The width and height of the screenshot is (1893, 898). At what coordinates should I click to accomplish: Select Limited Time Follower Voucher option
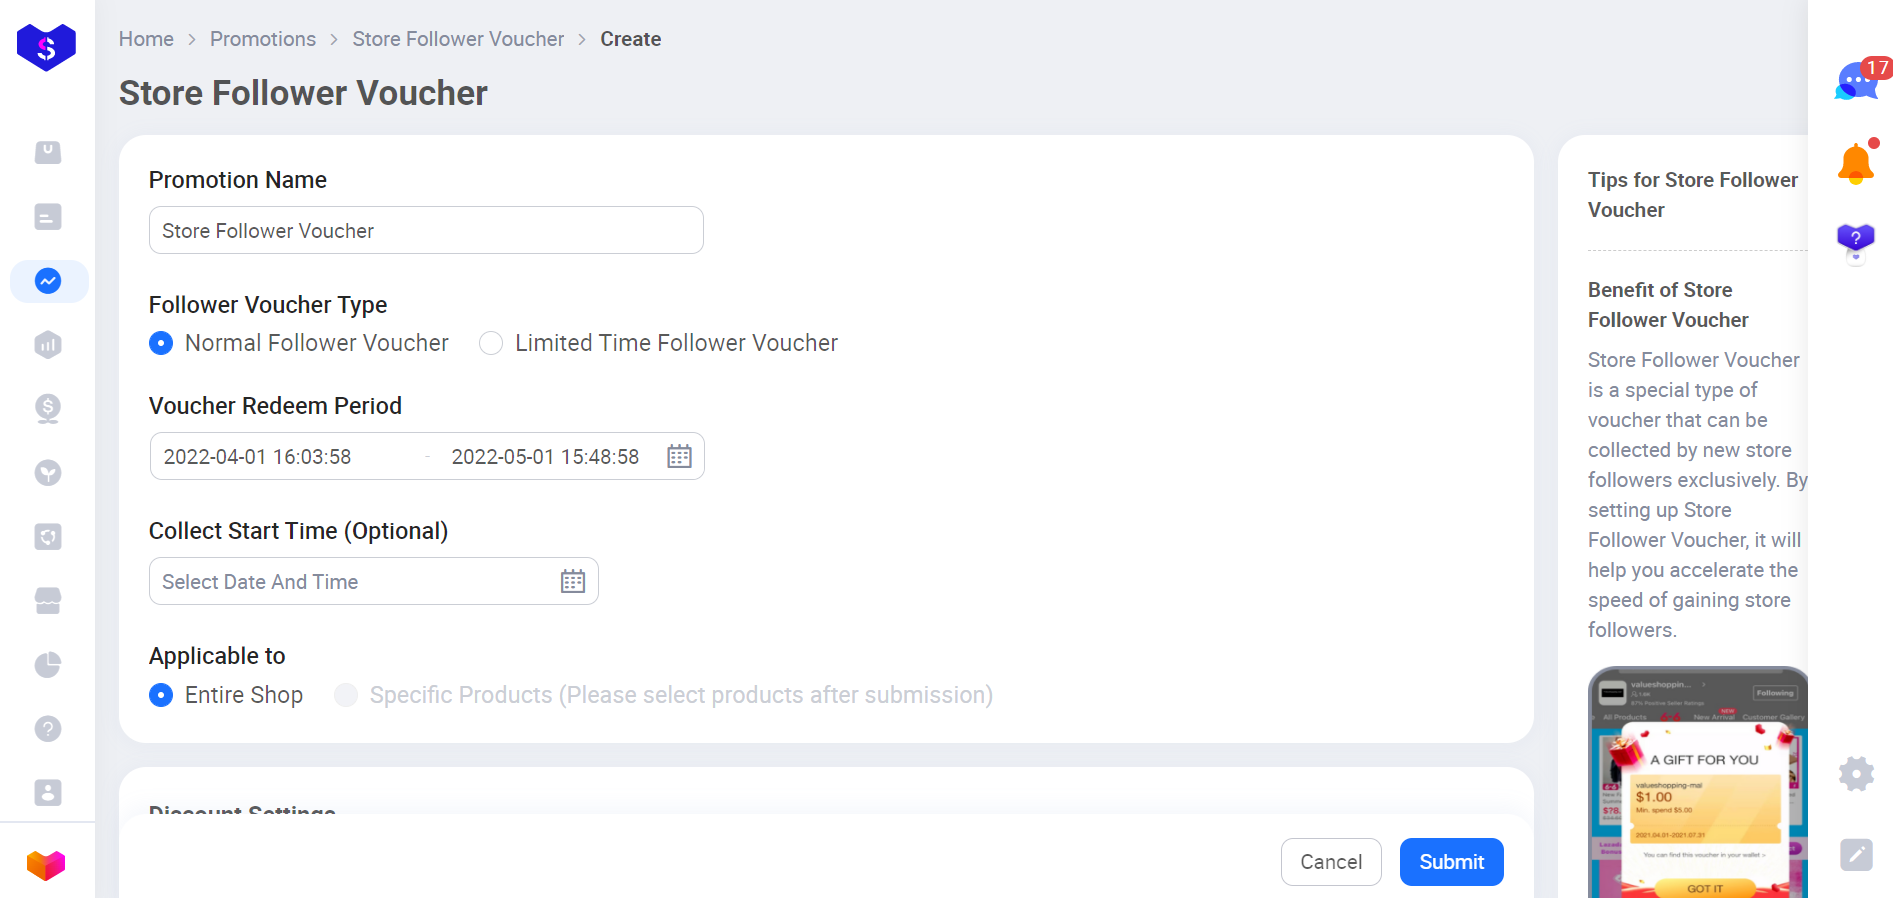tap(491, 343)
